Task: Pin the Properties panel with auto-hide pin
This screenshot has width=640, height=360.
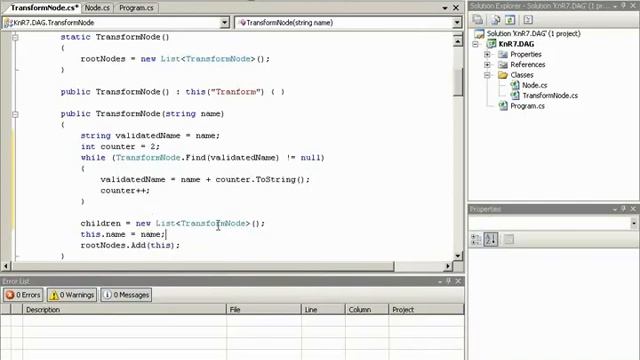Action: click(x=623, y=209)
